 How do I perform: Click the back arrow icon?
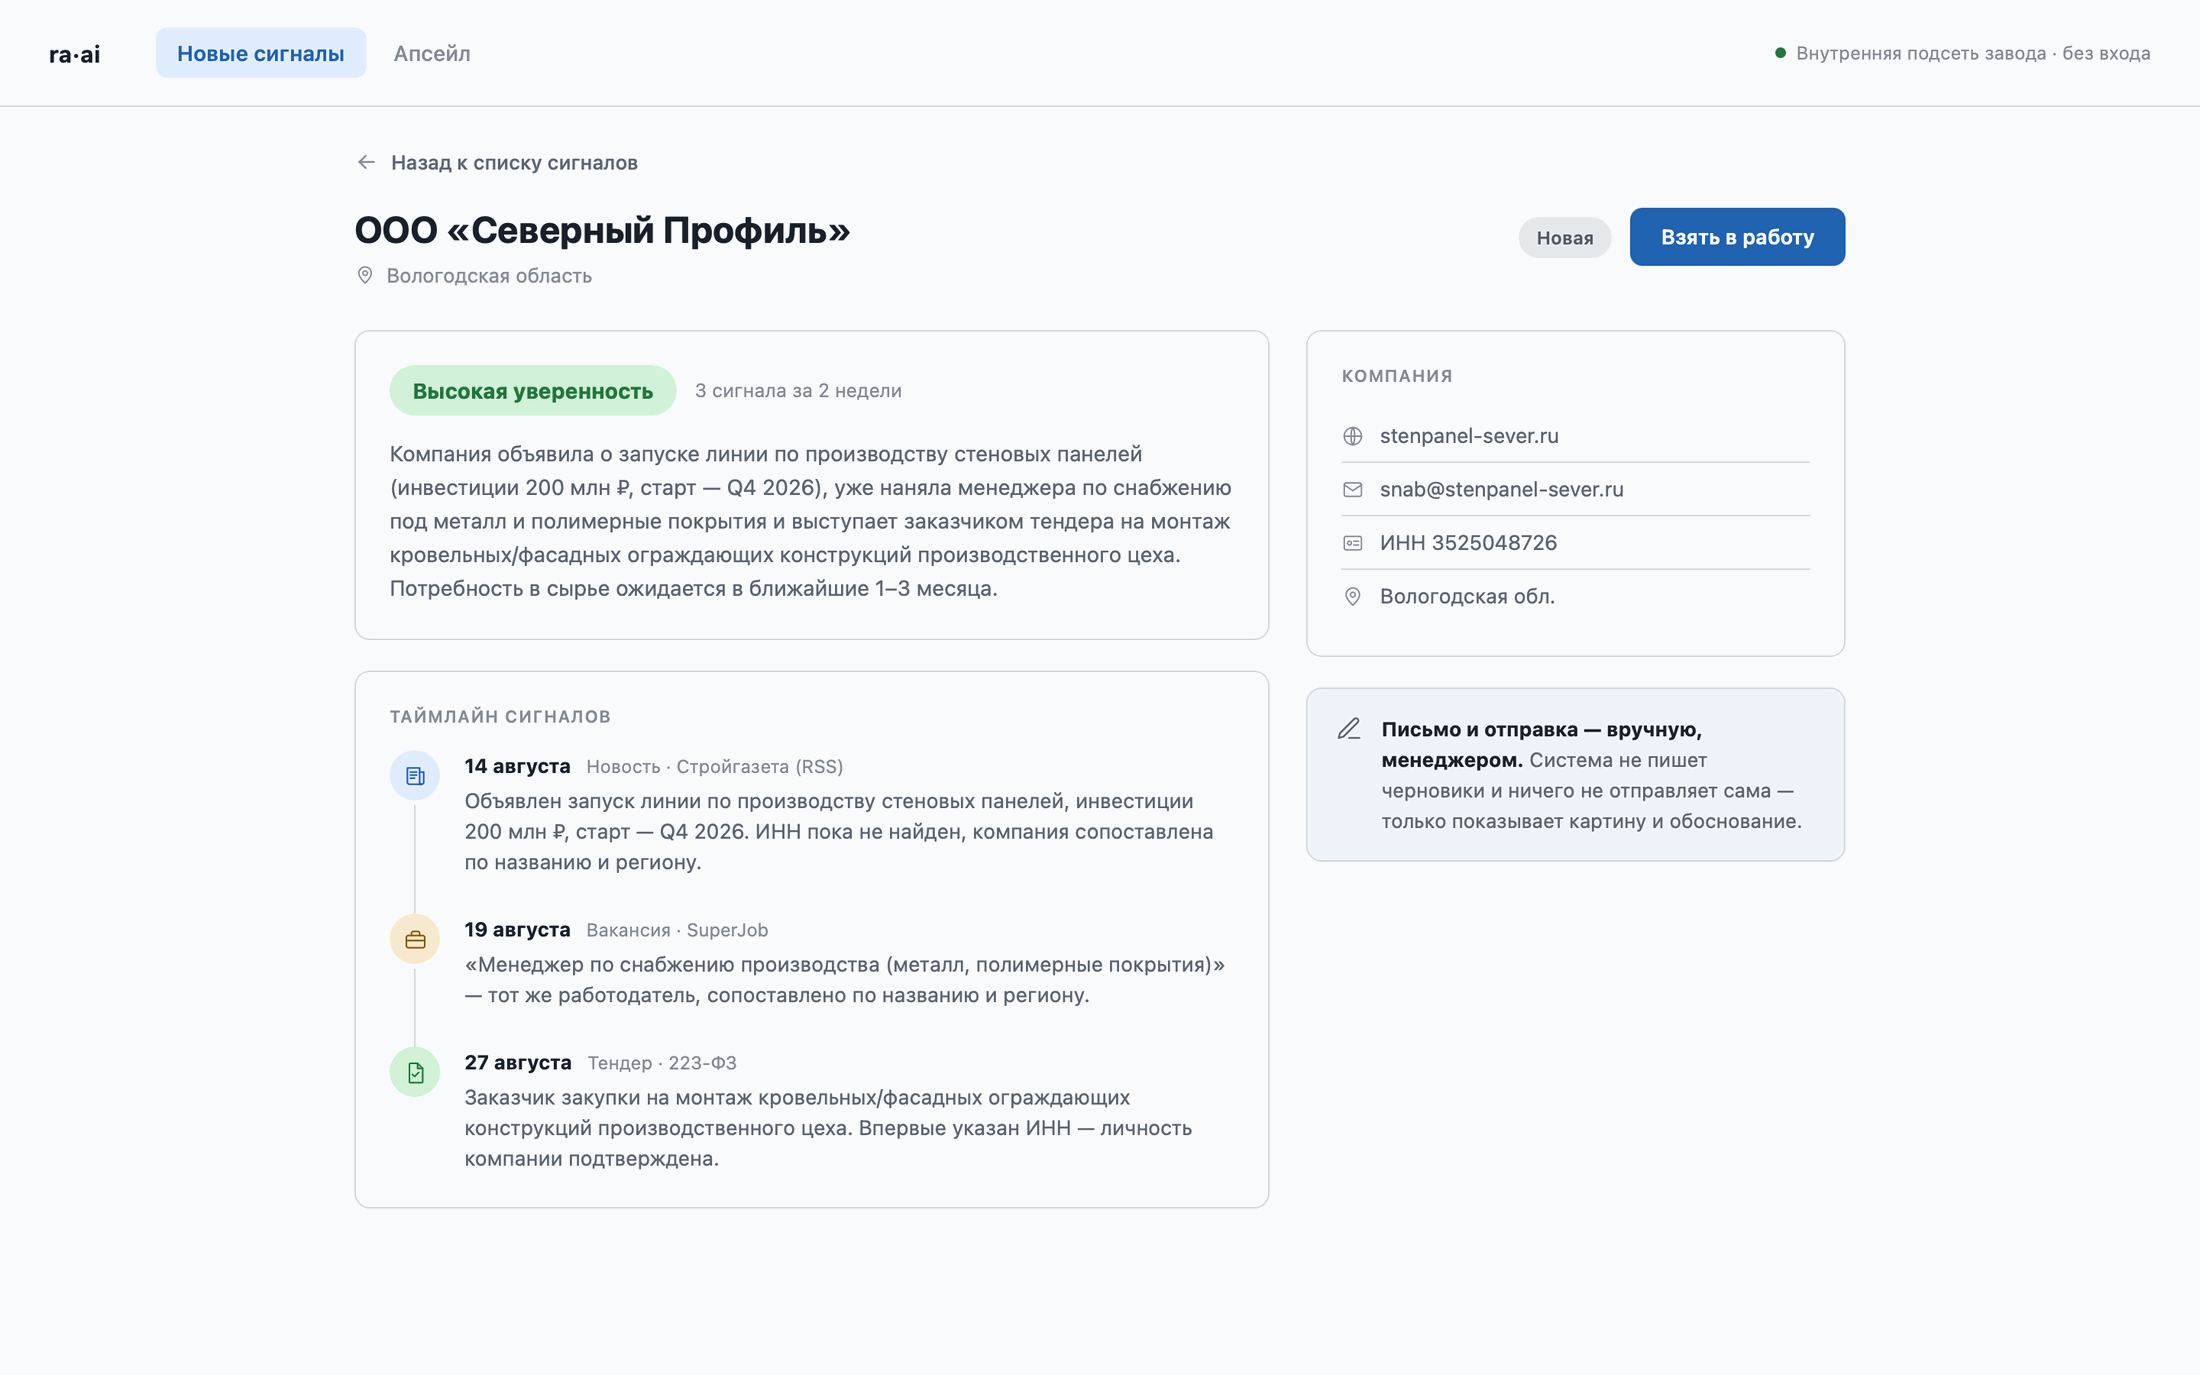(x=366, y=162)
